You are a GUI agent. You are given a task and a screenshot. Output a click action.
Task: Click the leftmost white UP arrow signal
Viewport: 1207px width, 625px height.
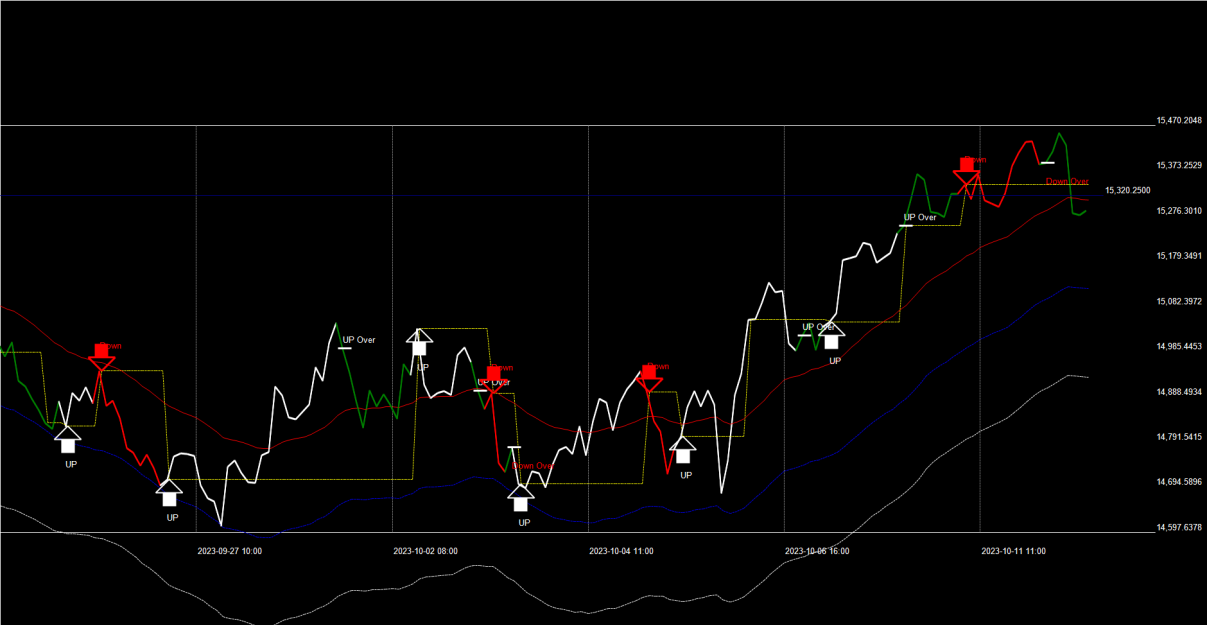(67, 438)
